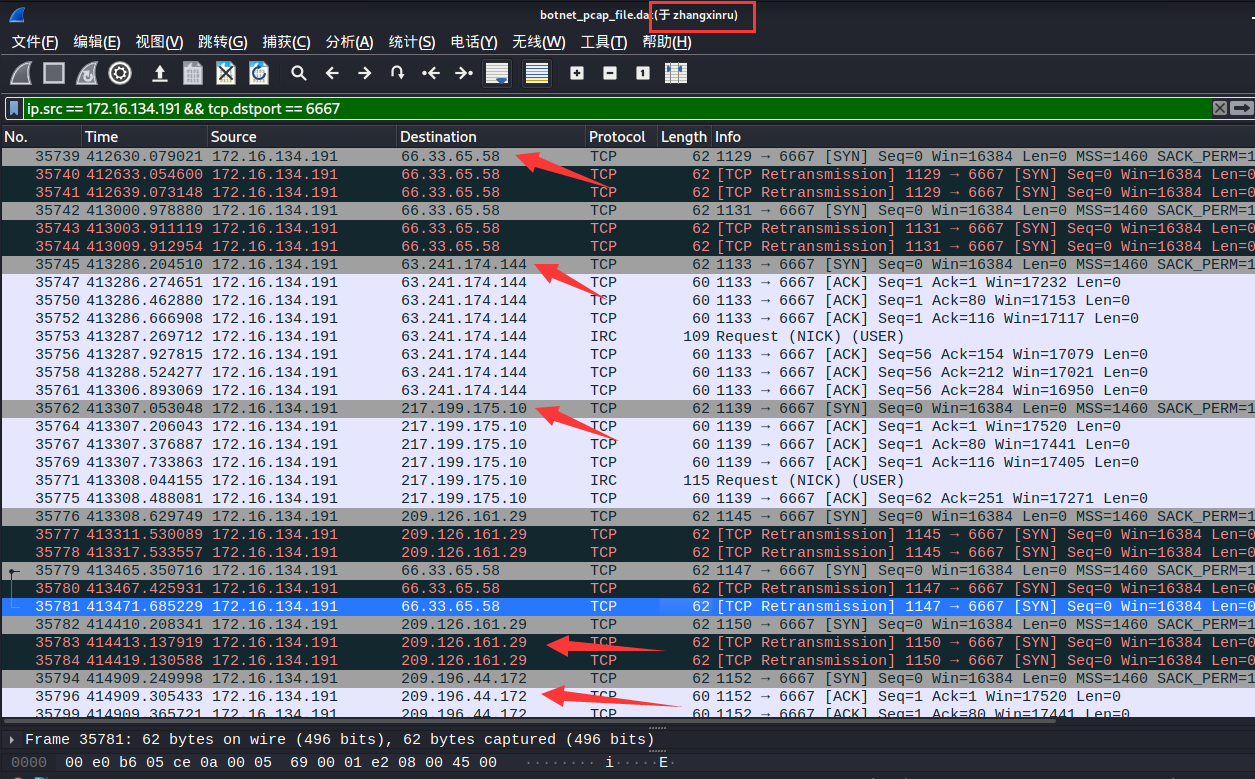Close this capture file
1255x779 pixels.
point(226,73)
